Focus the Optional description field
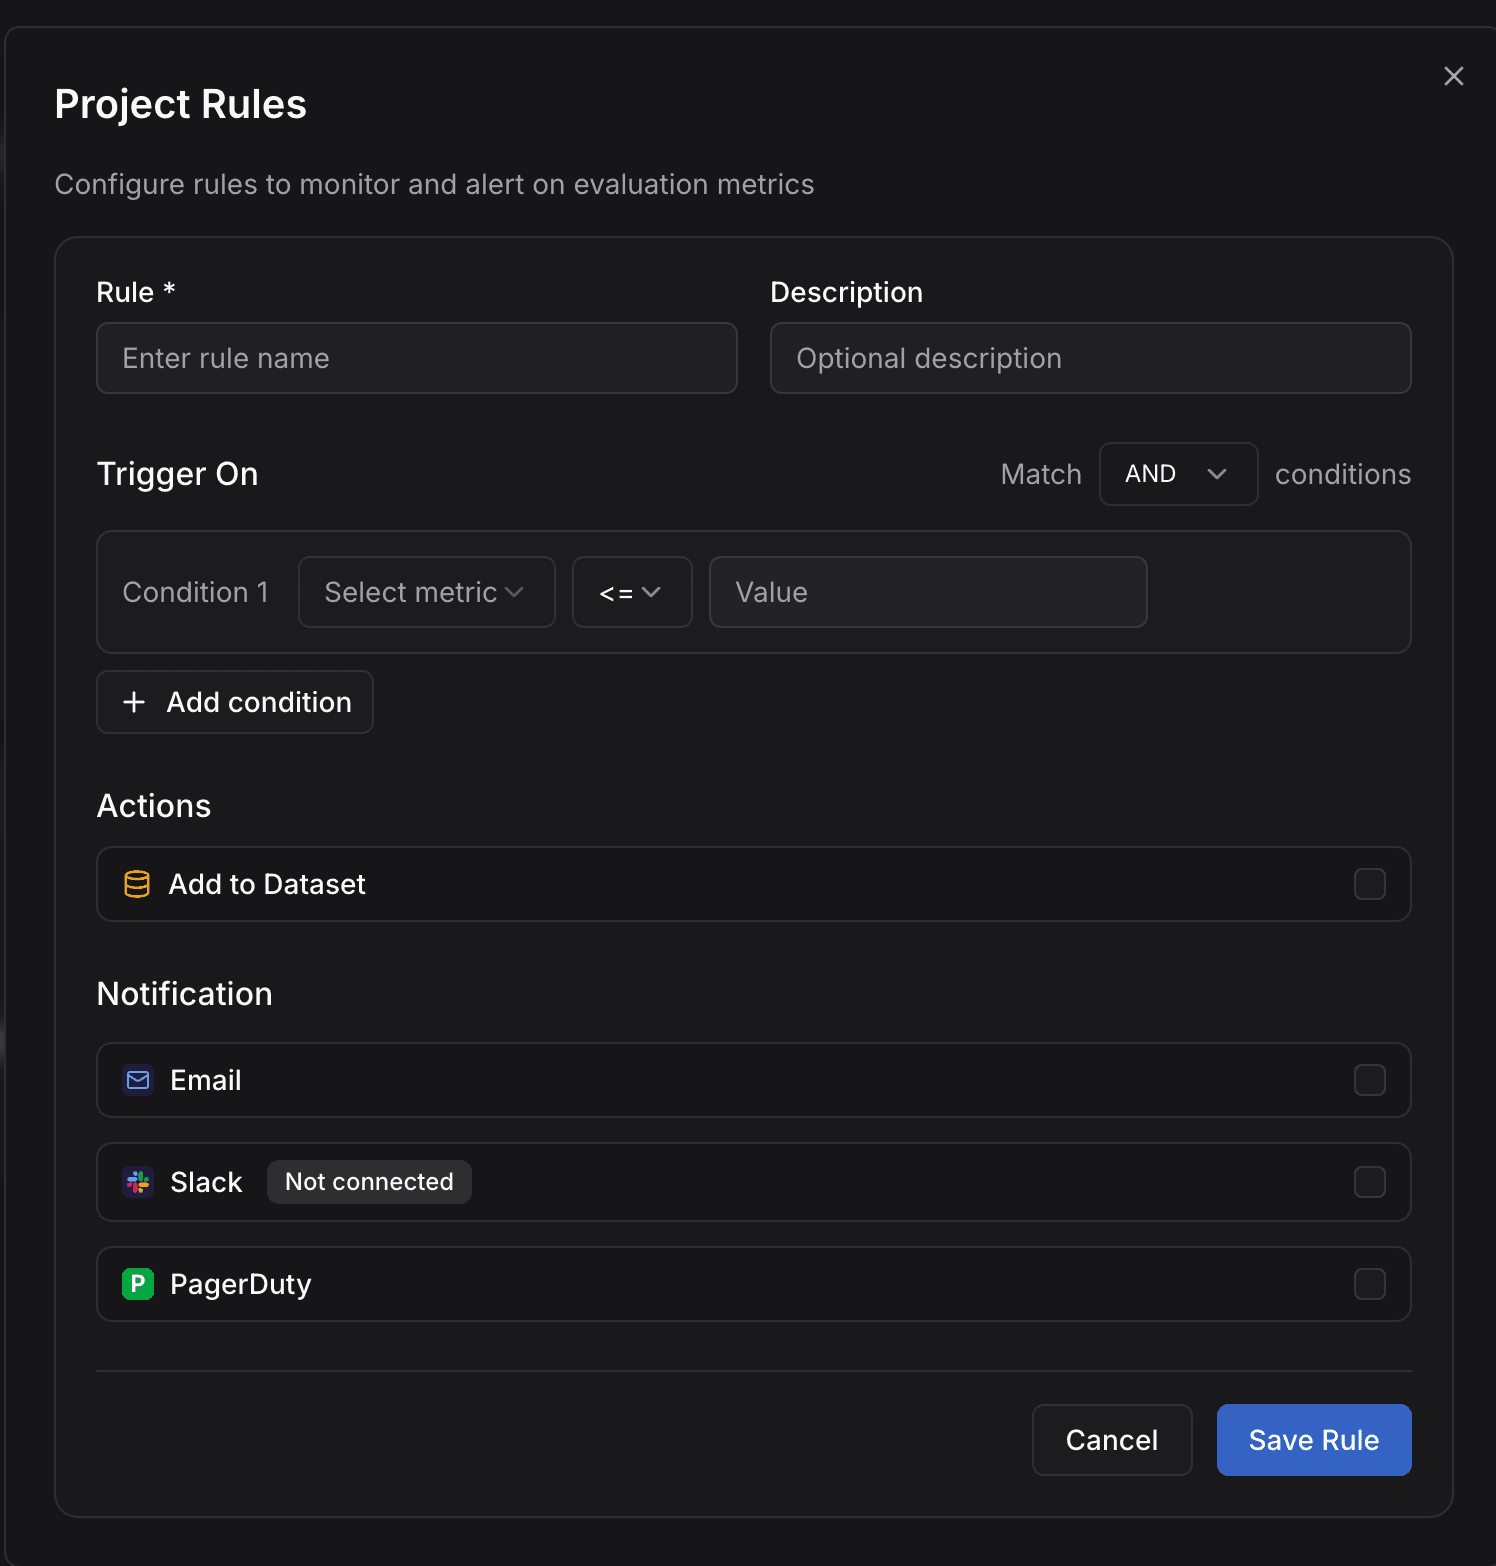This screenshot has height=1566, width=1496. [1090, 358]
